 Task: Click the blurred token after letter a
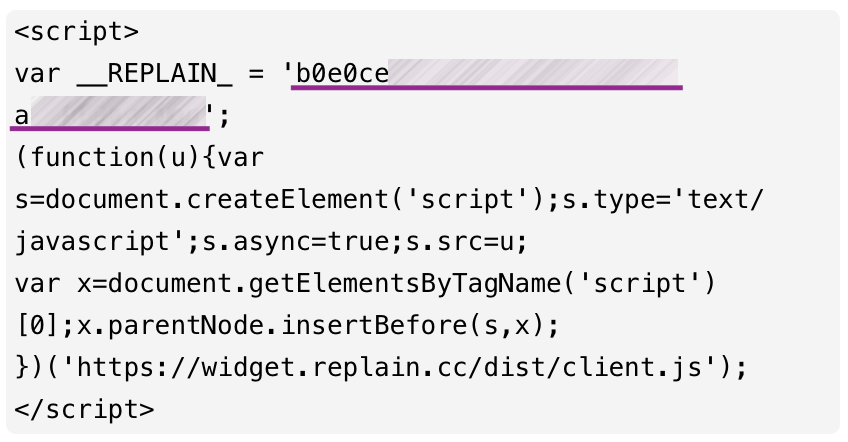pyautogui.click(x=117, y=113)
